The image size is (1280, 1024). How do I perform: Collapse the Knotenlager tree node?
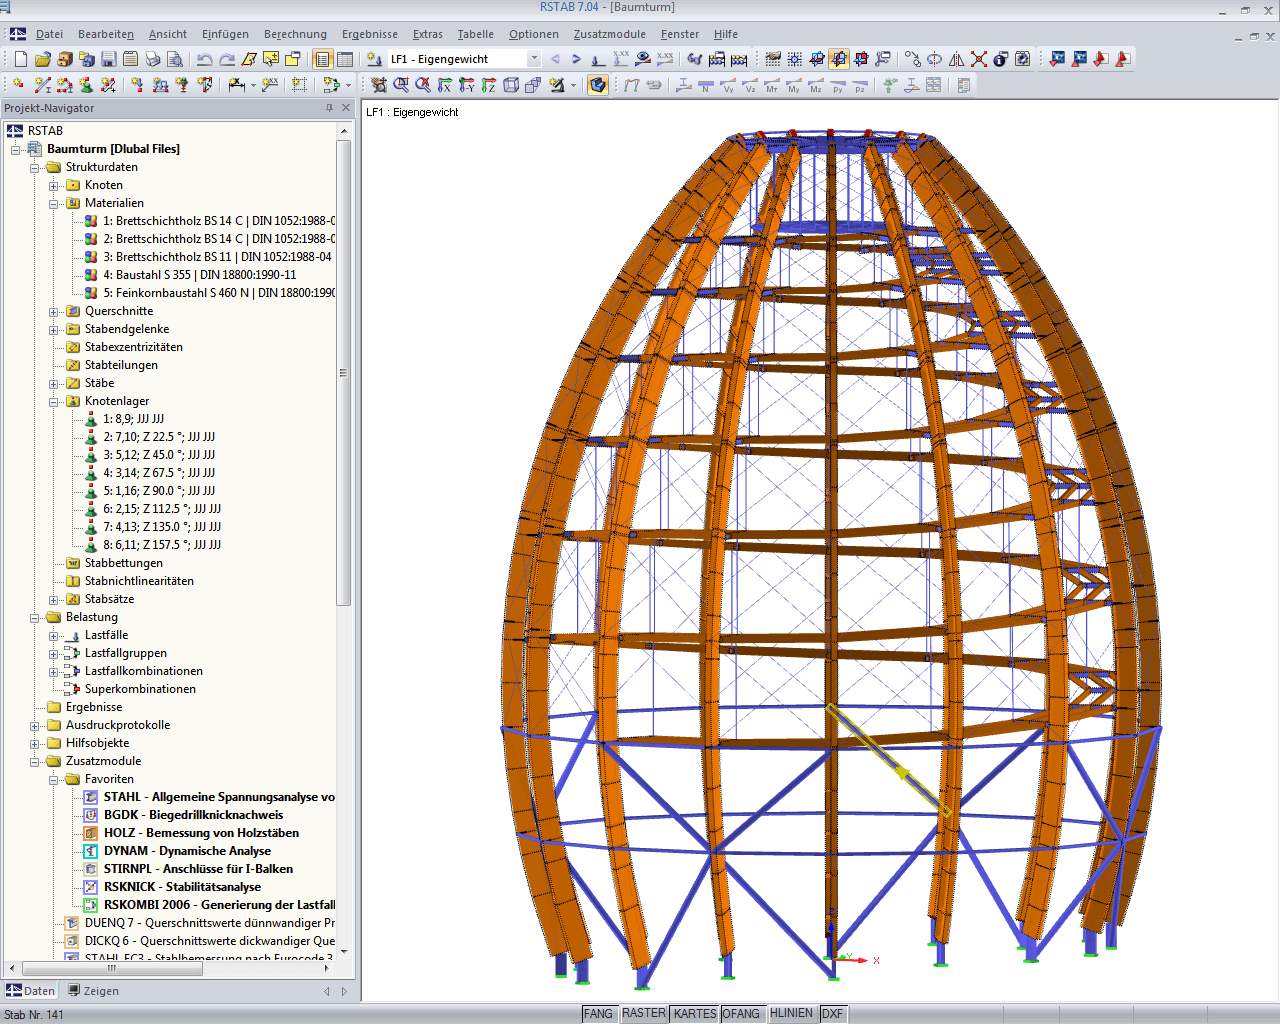53,401
